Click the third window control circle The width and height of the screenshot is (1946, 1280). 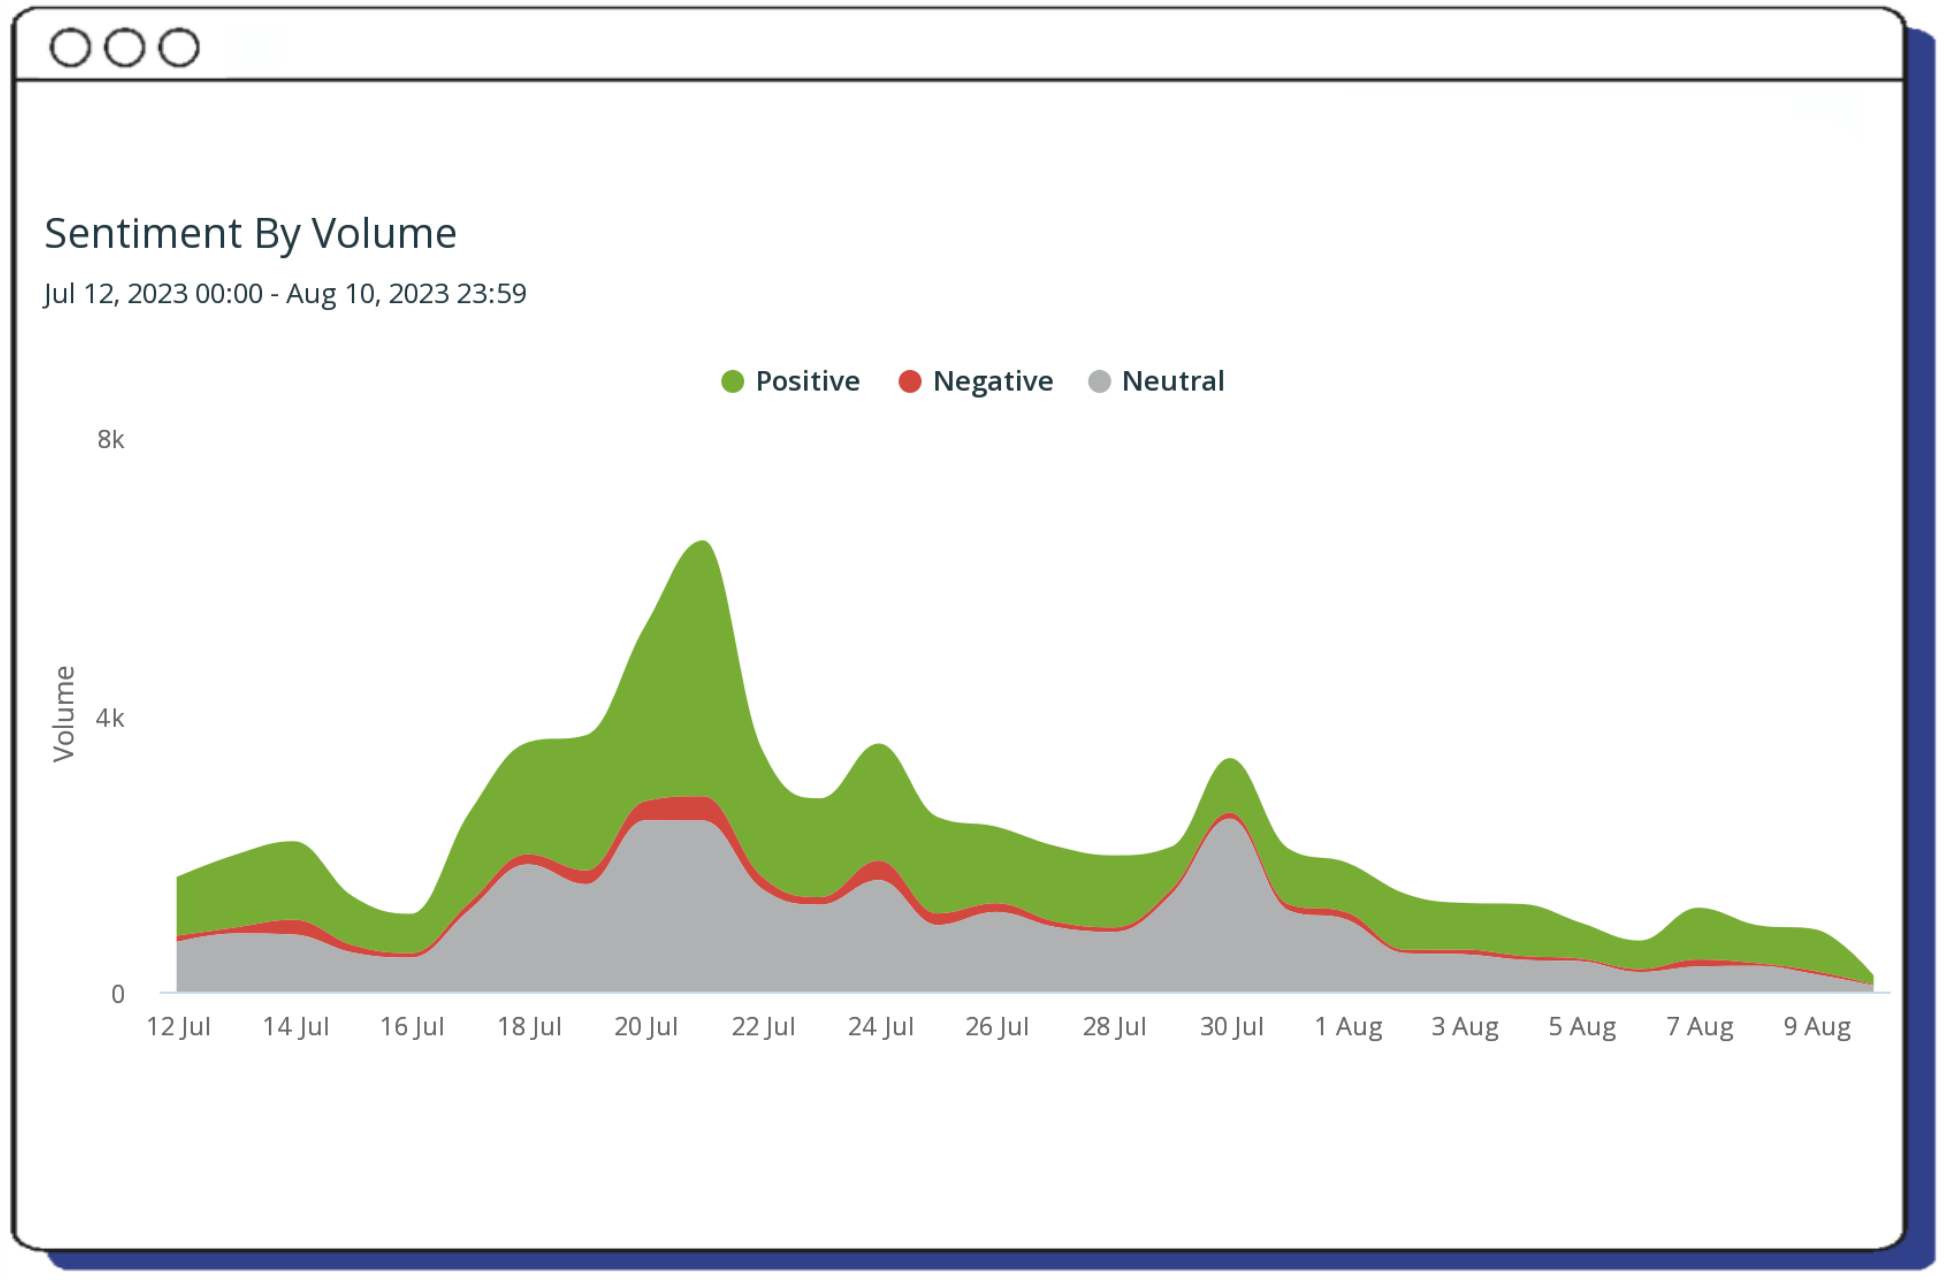tap(179, 47)
